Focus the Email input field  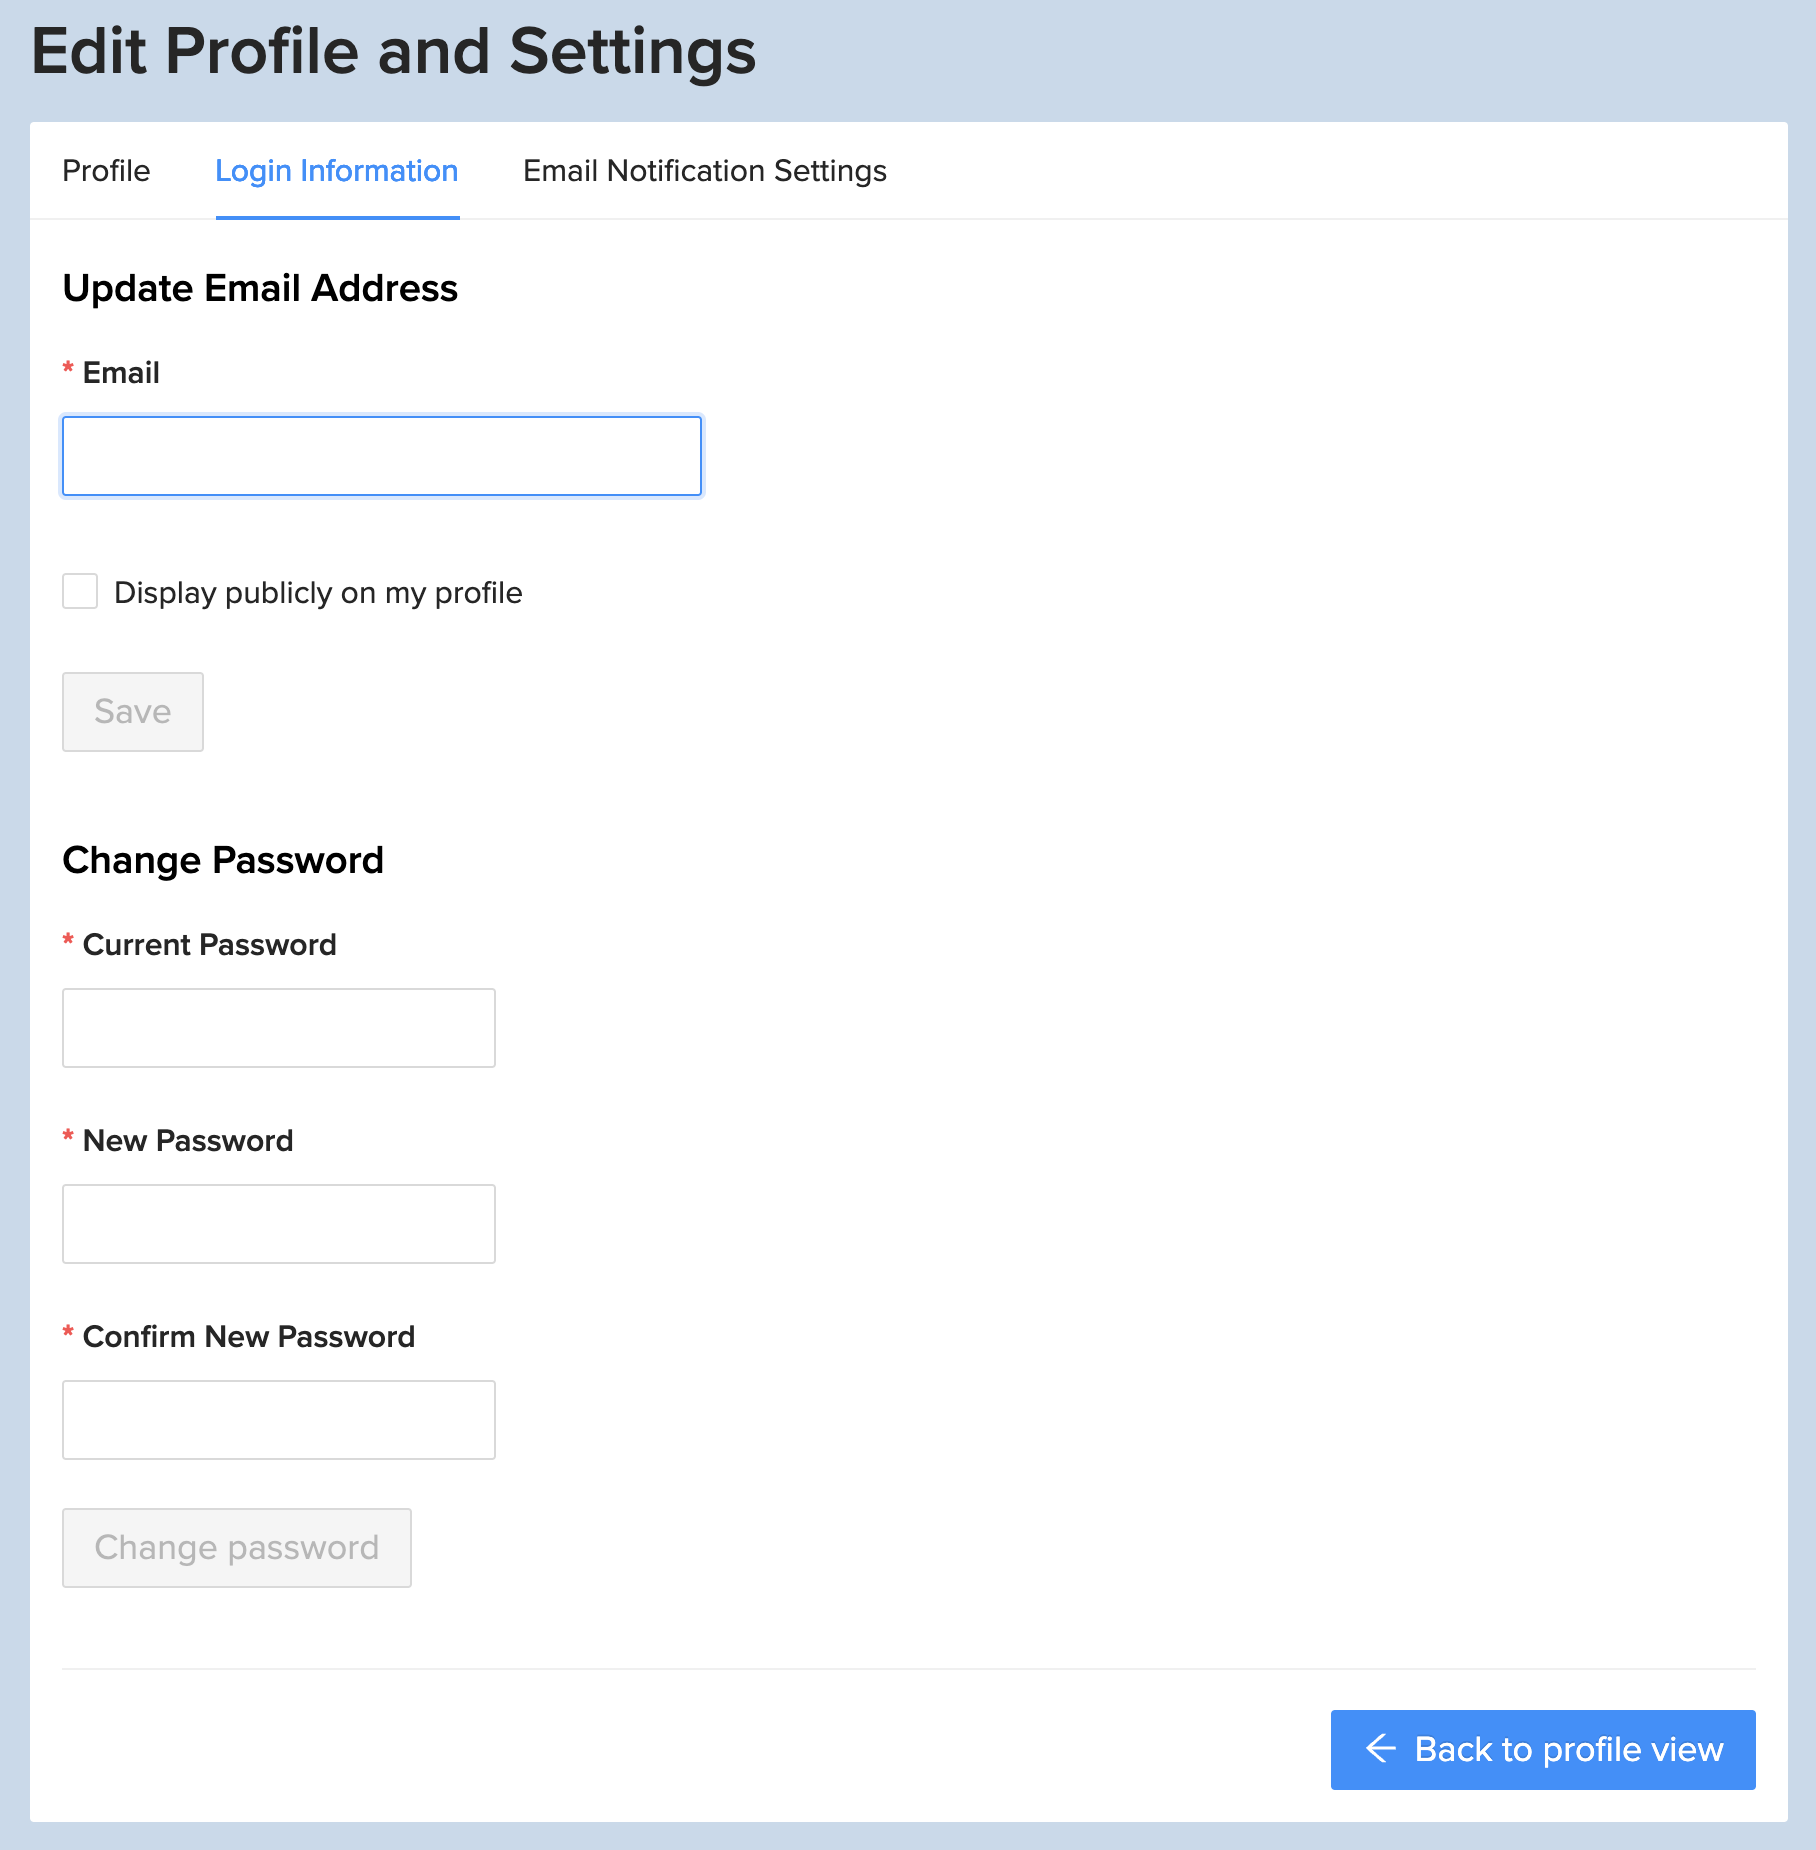382,456
